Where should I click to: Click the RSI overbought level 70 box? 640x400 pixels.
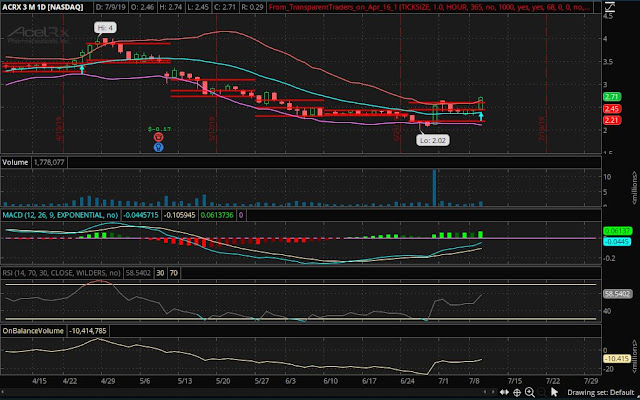174,273
